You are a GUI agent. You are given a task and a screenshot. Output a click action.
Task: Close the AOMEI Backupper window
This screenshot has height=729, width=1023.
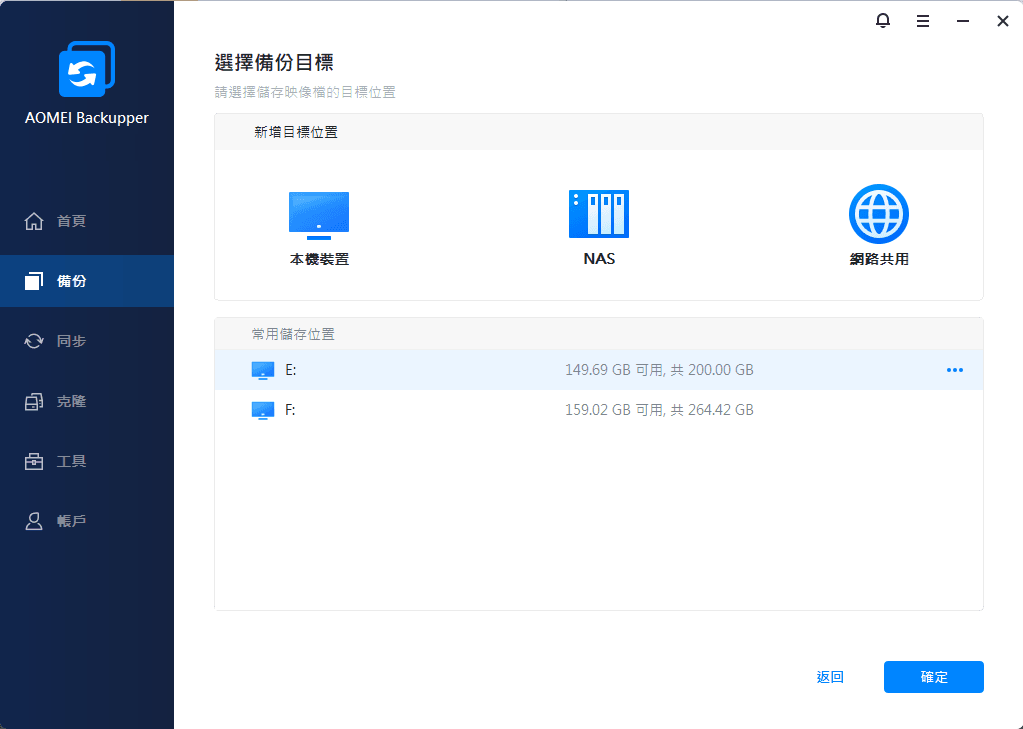point(1003,22)
